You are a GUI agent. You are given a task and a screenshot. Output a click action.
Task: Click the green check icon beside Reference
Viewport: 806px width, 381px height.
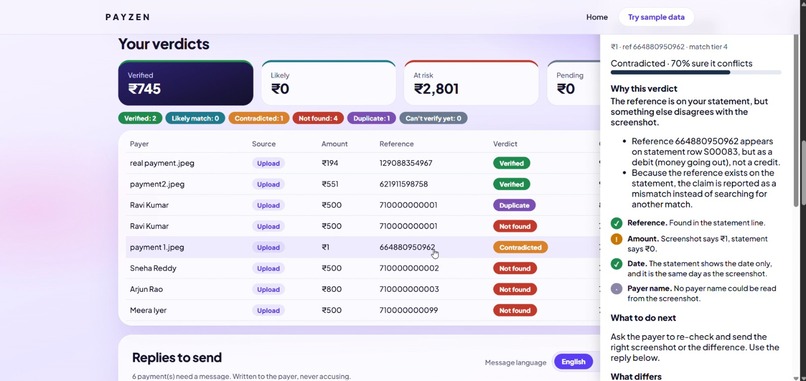click(616, 223)
